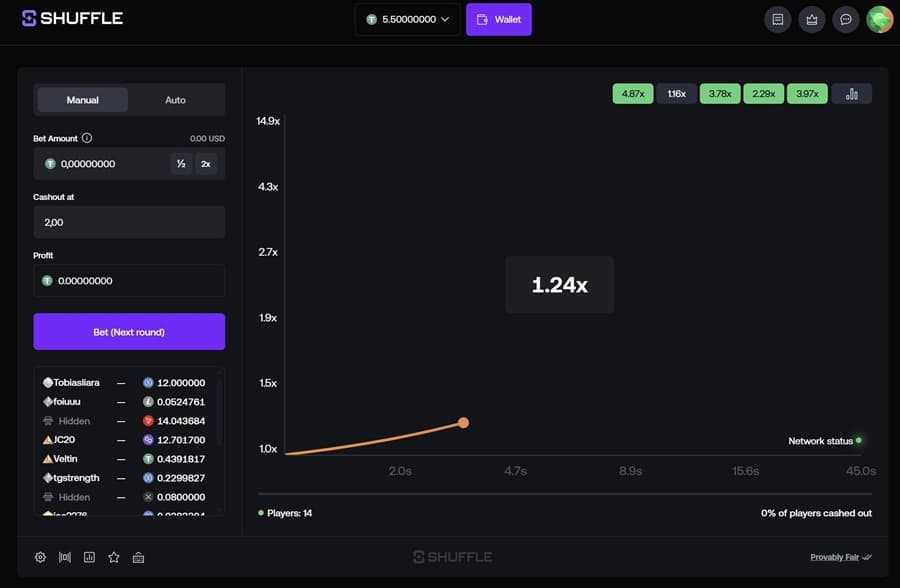Open the chat bubble icon

846,19
